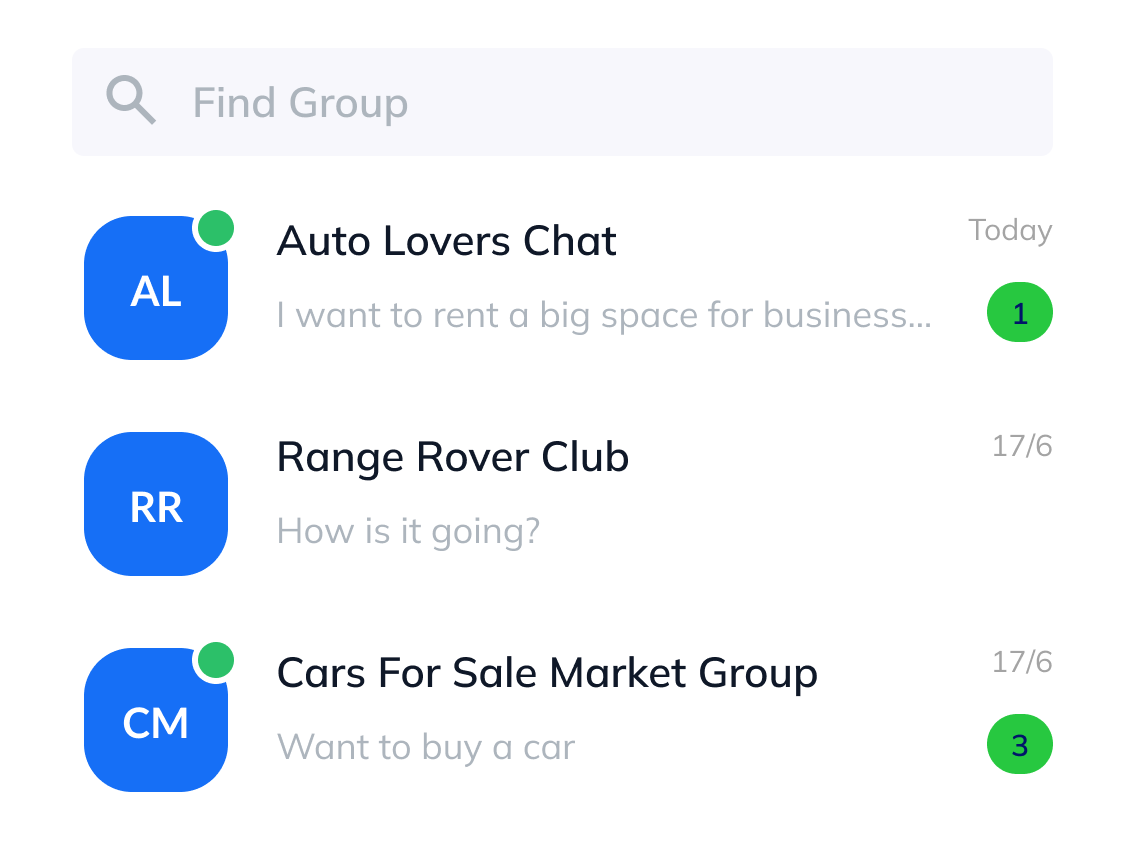This screenshot has width=1125, height=852.
Task: Select the Range Rover Club RR avatar
Action: (x=156, y=504)
